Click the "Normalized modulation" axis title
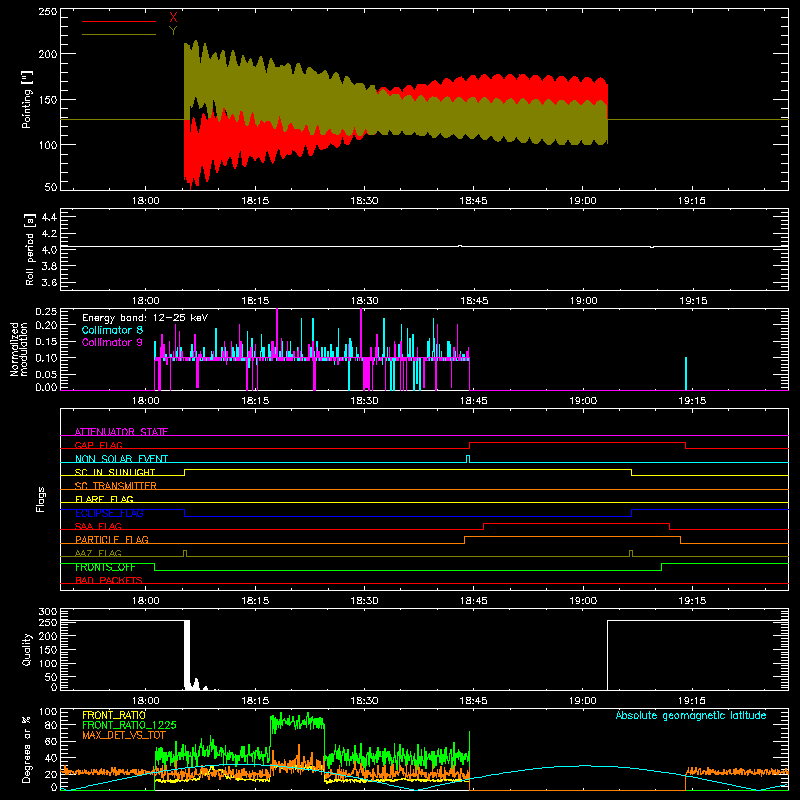This screenshot has height=800, width=800. (x=18, y=349)
